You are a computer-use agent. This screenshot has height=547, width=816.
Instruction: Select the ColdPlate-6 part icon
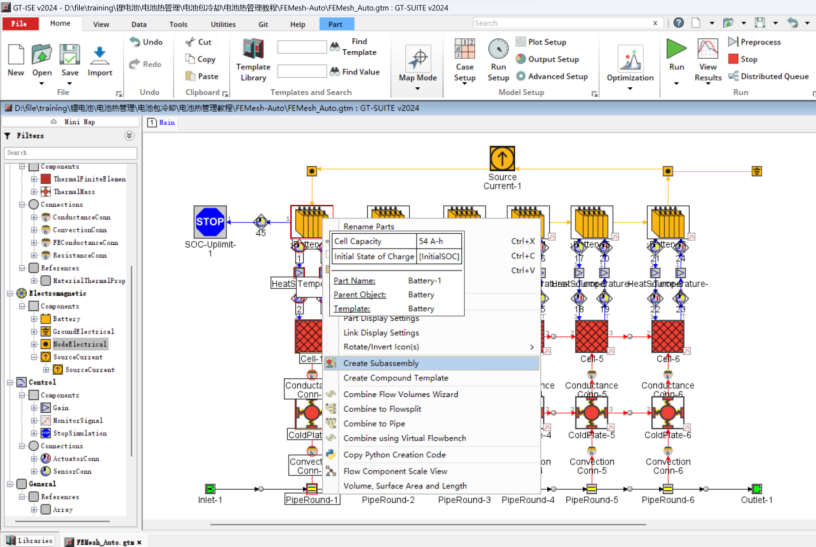(x=668, y=413)
